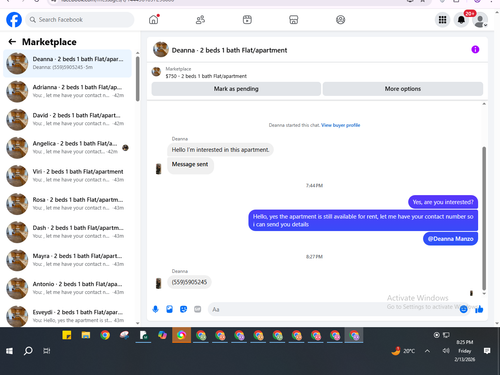Open the Facebook menu grid icon

442,20
